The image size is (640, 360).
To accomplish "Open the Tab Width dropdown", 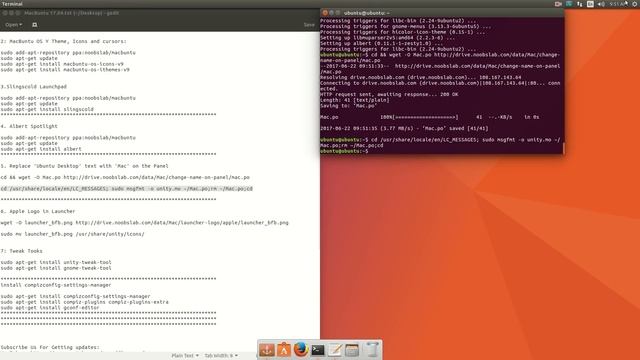I will tap(221, 356).
